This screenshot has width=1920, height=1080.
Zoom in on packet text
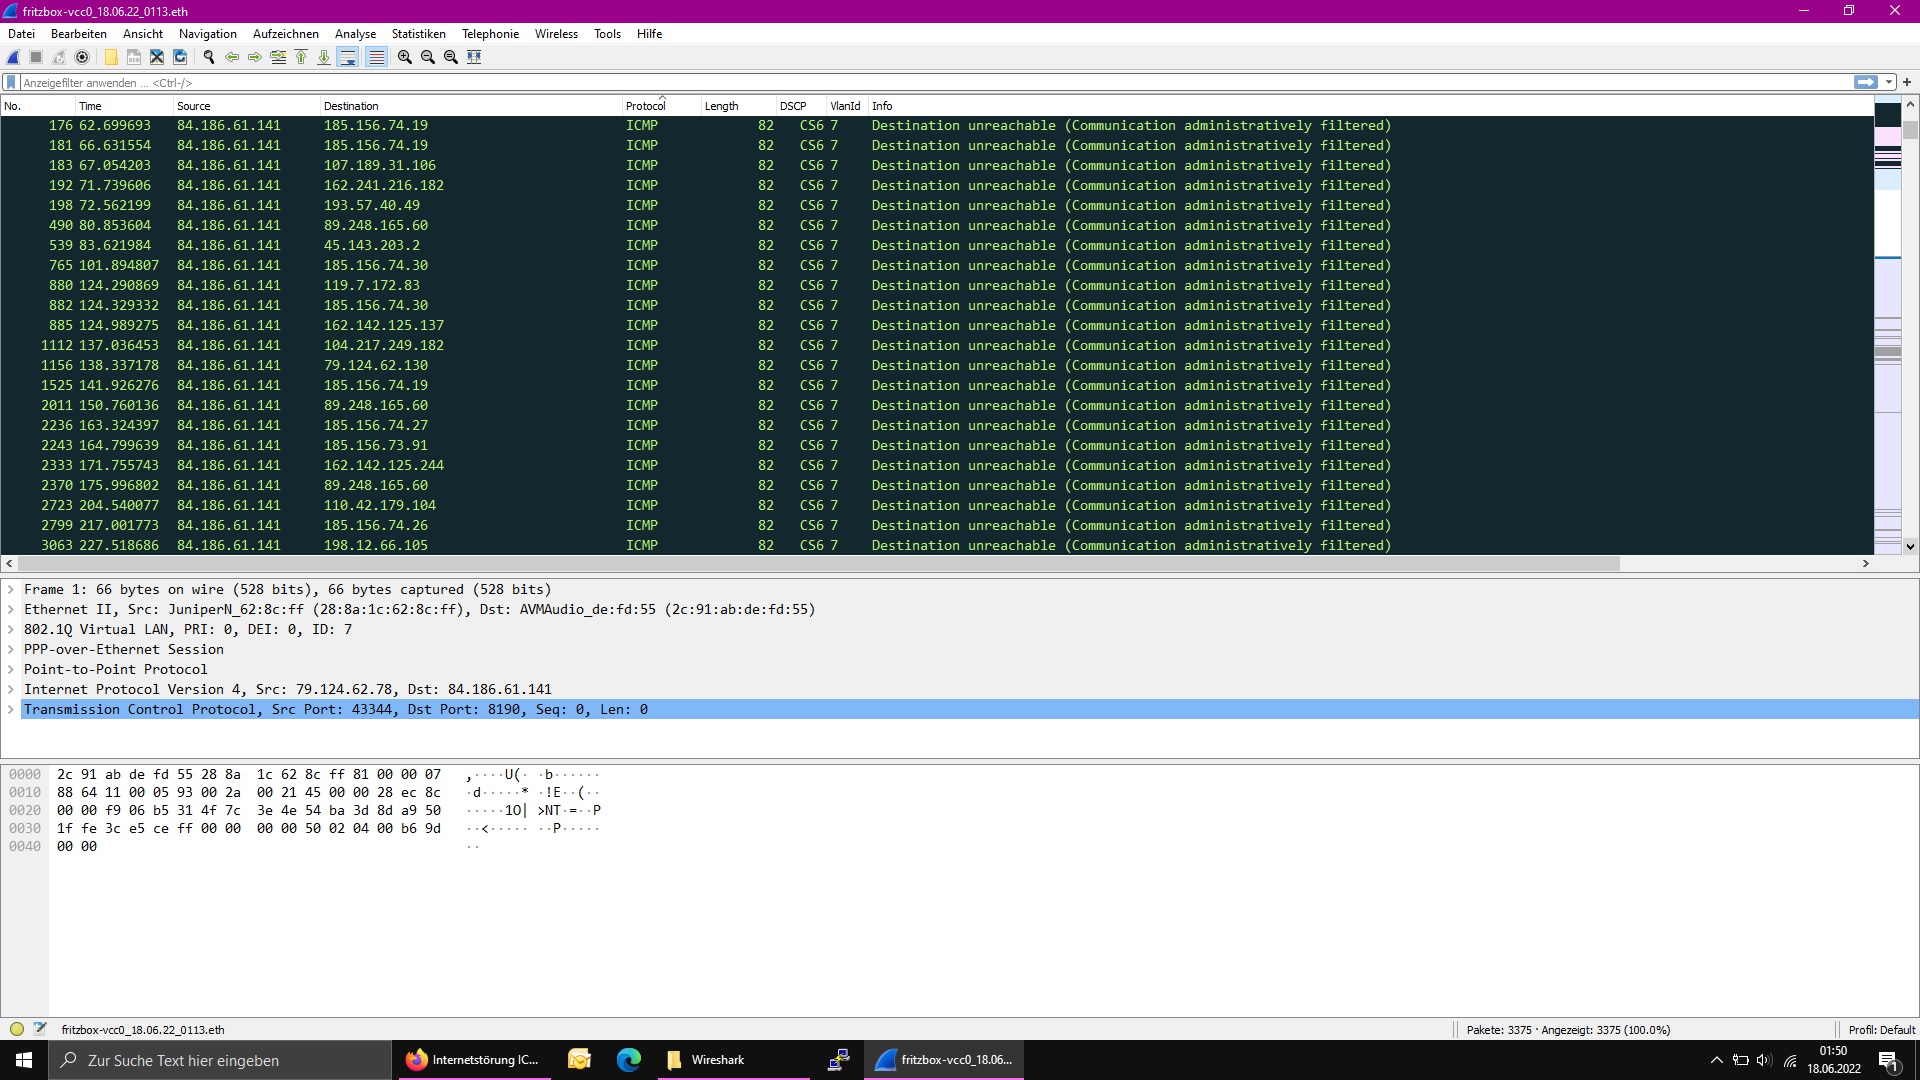[x=405, y=57]
